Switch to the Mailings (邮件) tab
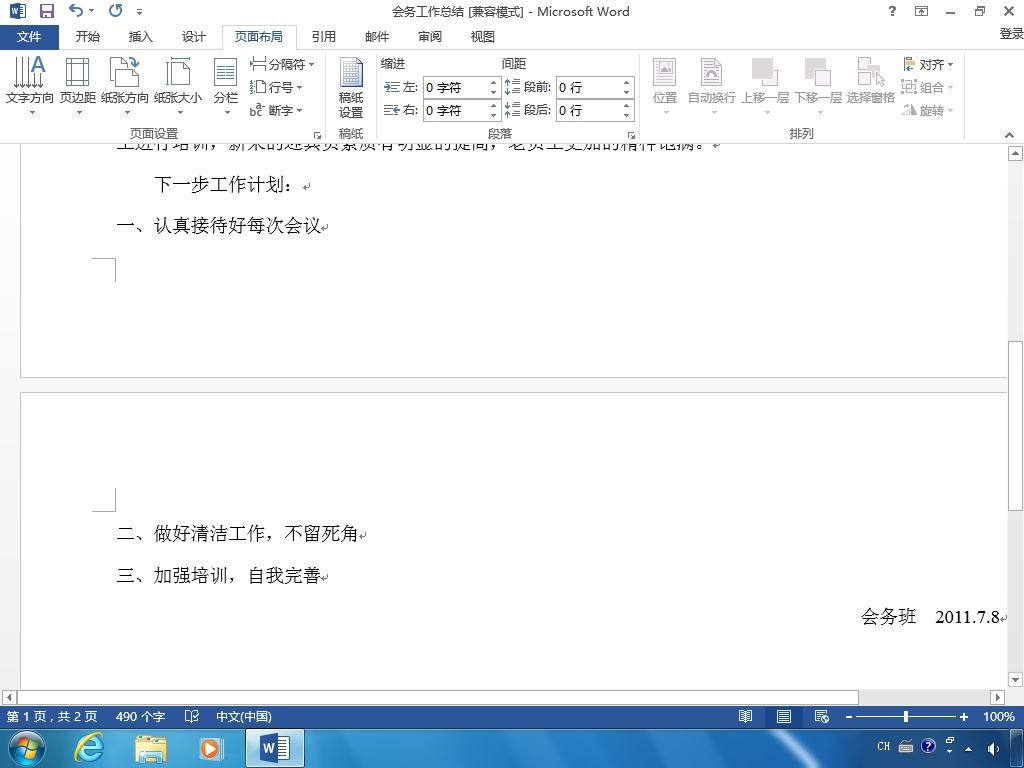The width and height of the screenshot is (1024, 768). pyautogui.click(x=377, y=37)
